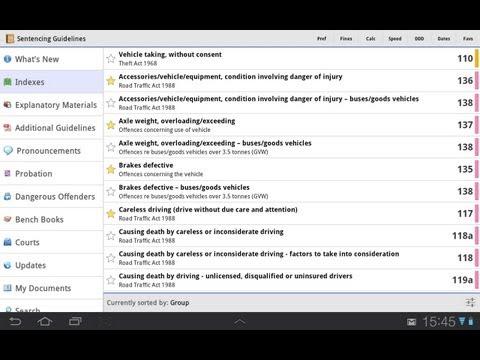Click the Sentencing Guidelines book icon
This screenshot has height=360, width=480.
point(10,39)
